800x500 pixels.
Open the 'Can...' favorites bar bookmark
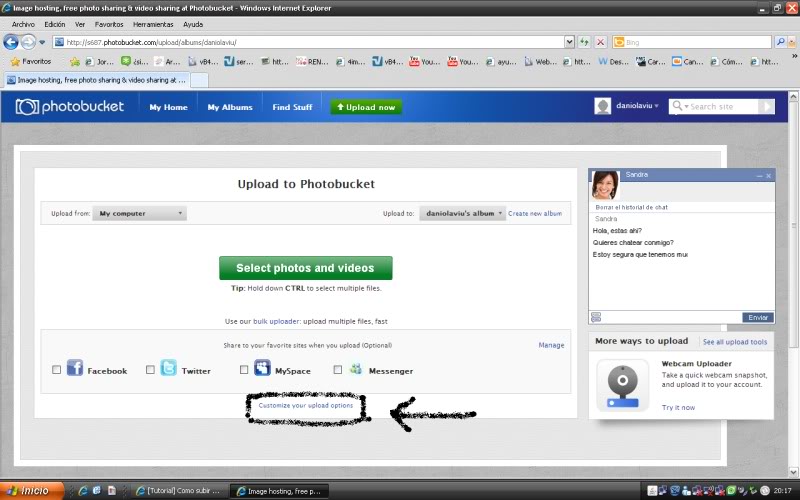click(x=687, y=62)
